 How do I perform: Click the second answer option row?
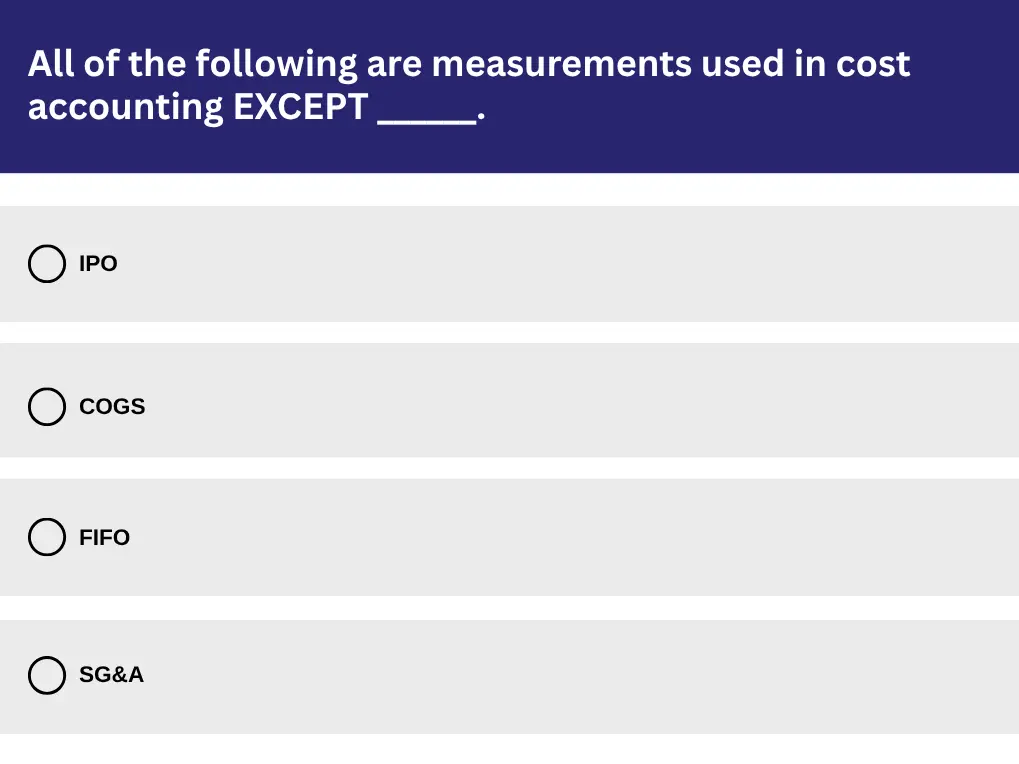(x=510, y=400)
